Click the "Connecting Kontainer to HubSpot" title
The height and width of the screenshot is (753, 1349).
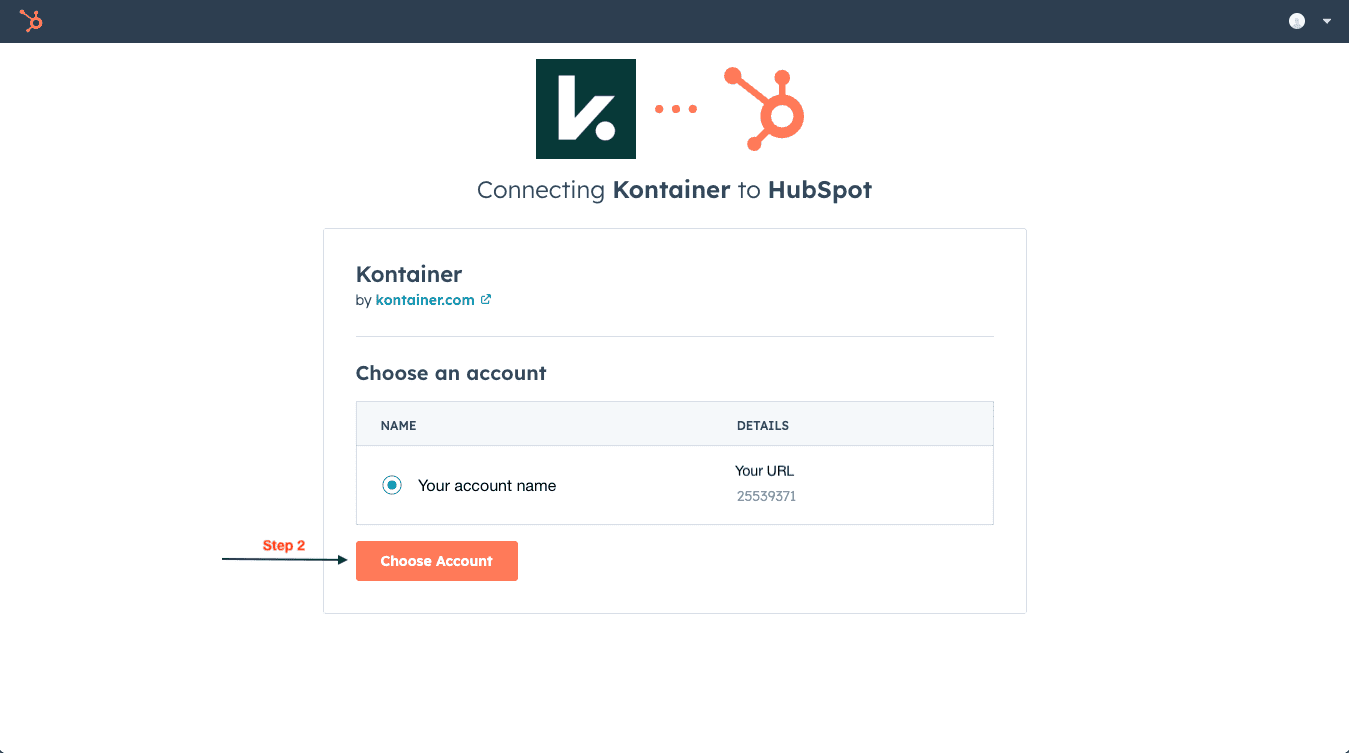coord(674,190)
